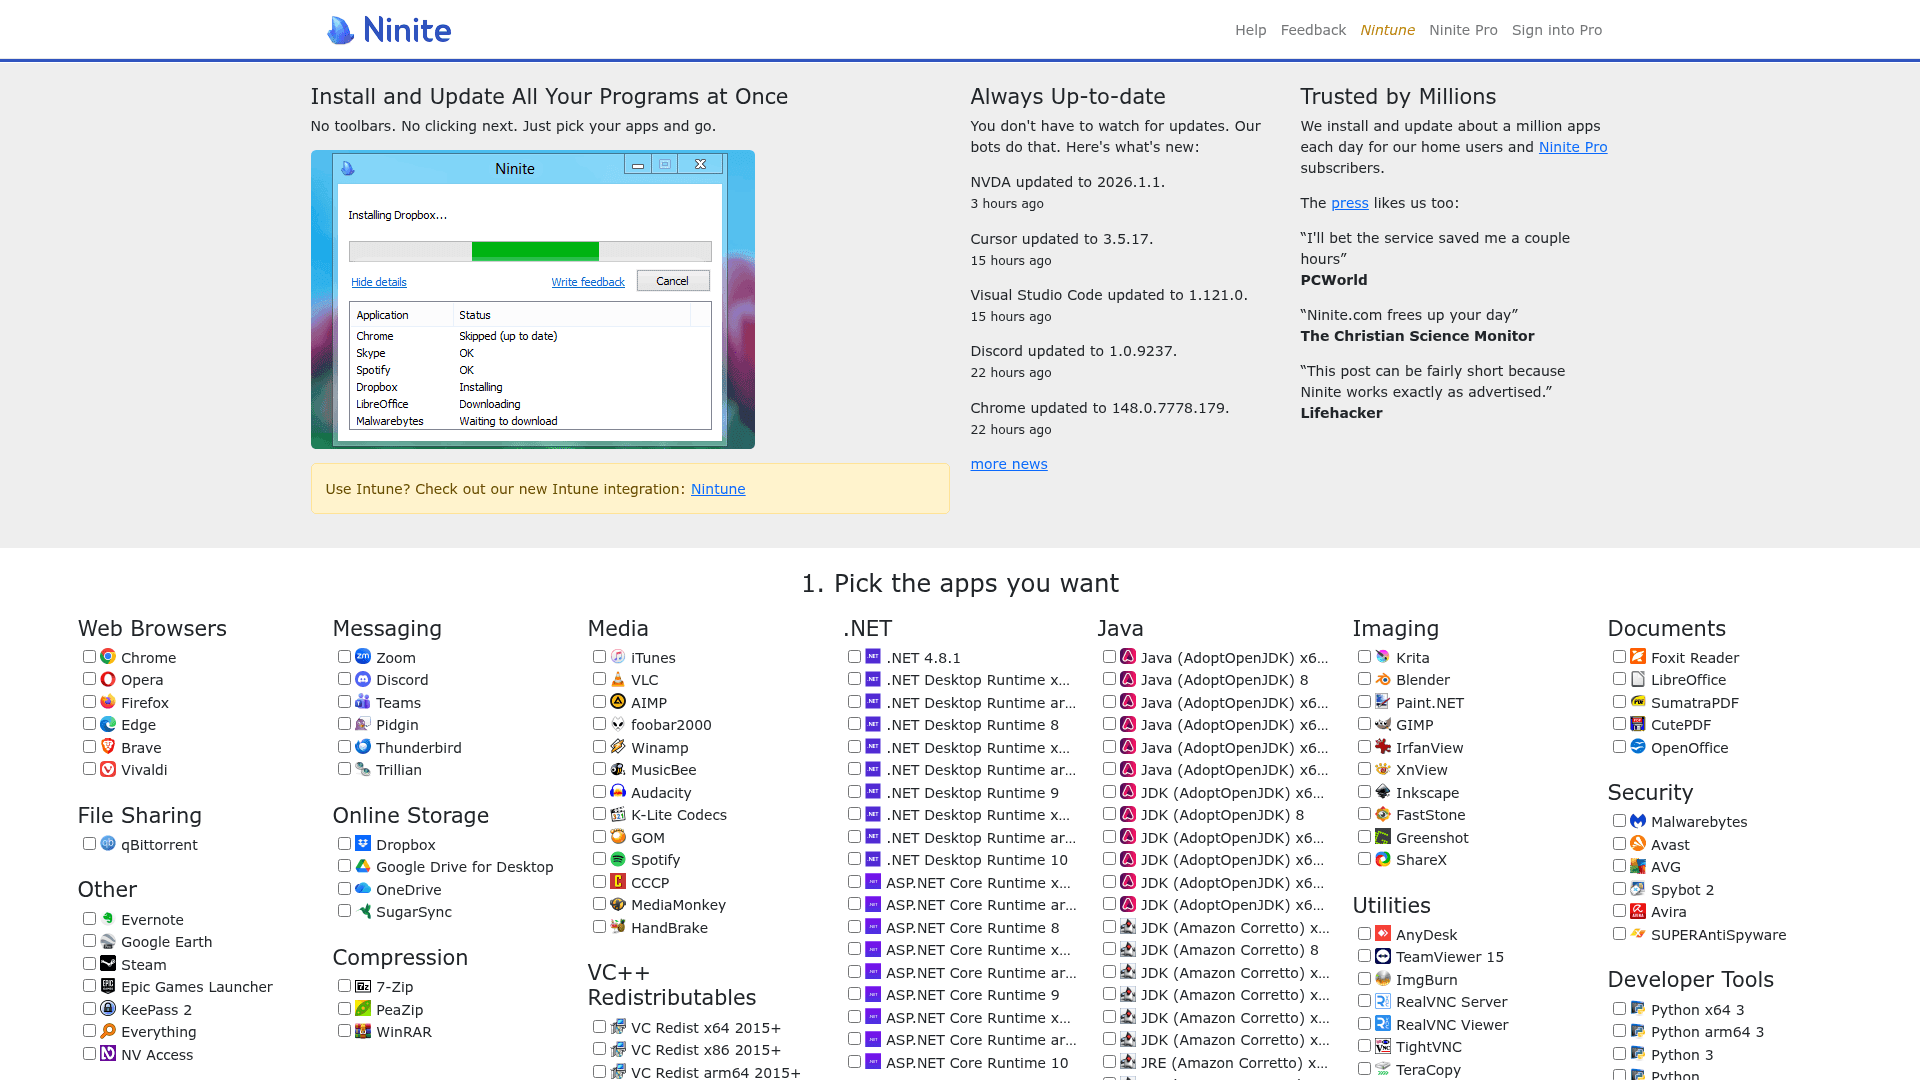Enable the Krita checkbox

pos(1364,657)
